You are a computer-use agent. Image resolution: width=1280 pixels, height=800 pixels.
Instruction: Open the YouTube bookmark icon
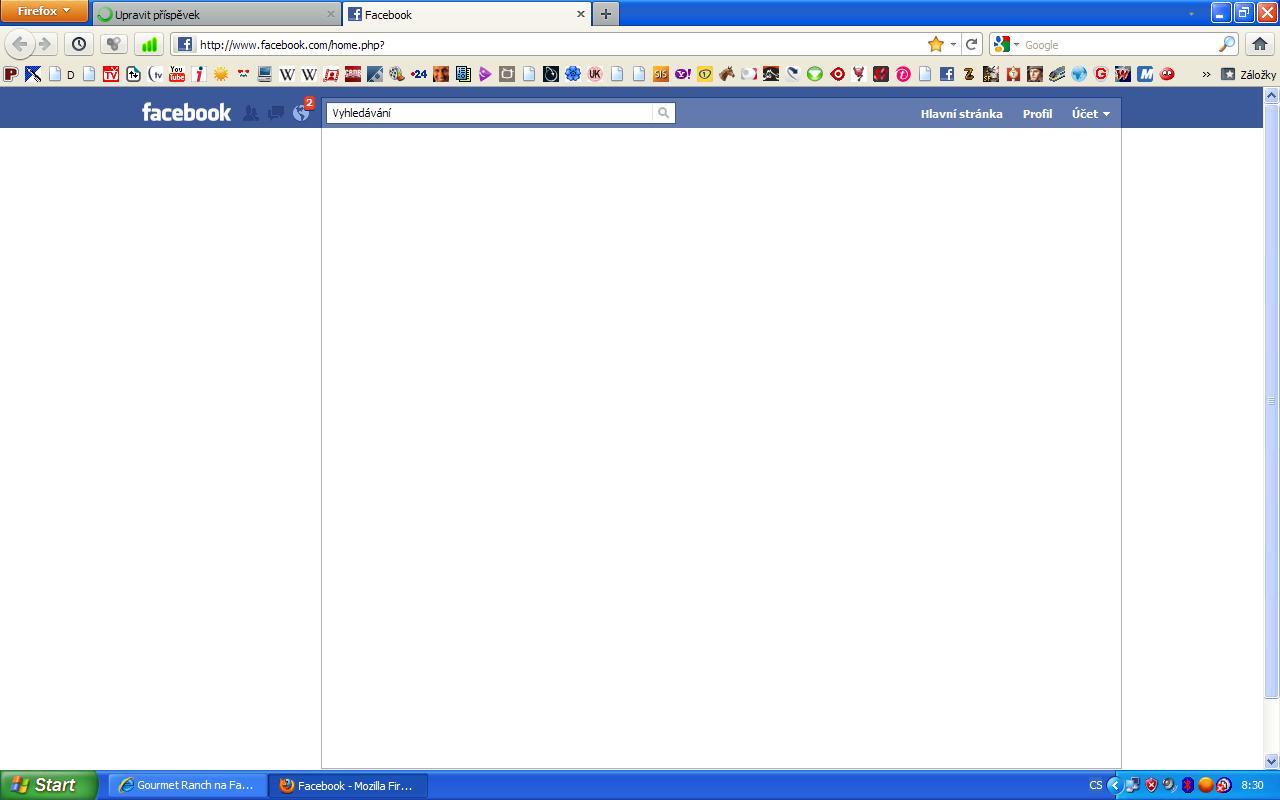[177, 74]
